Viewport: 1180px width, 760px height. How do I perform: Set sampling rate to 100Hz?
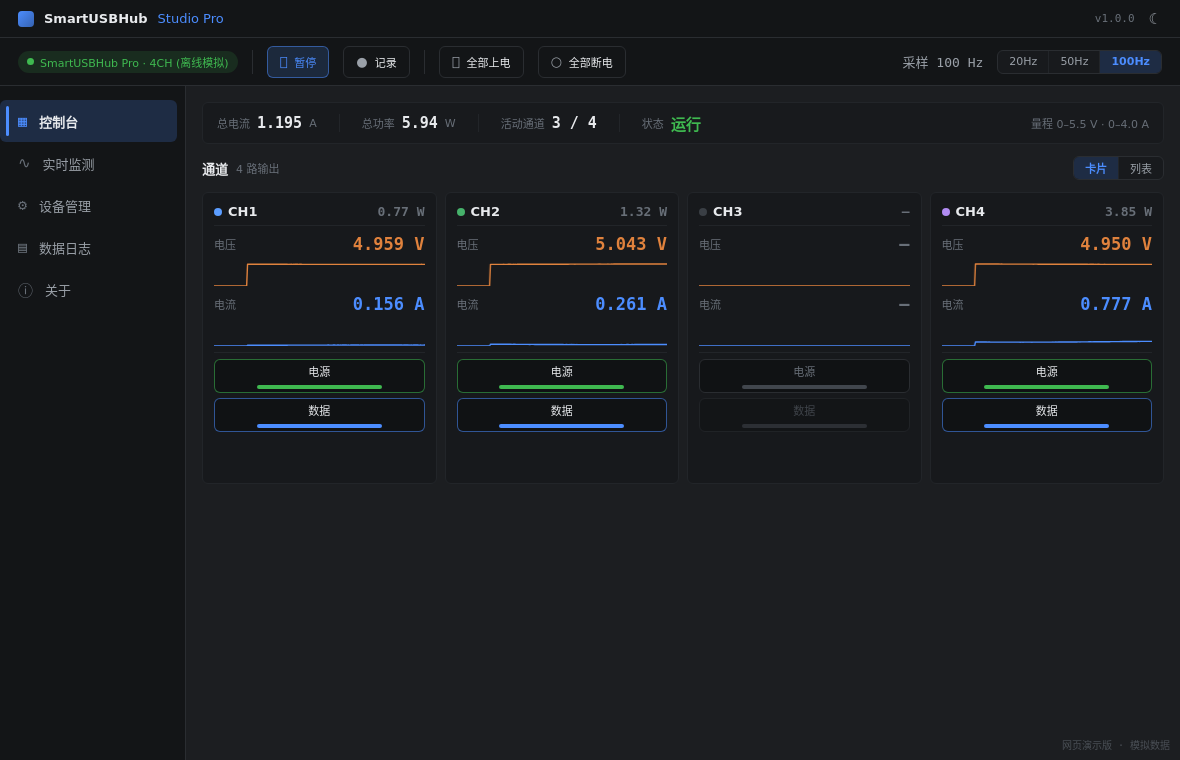click(1130, 62)
